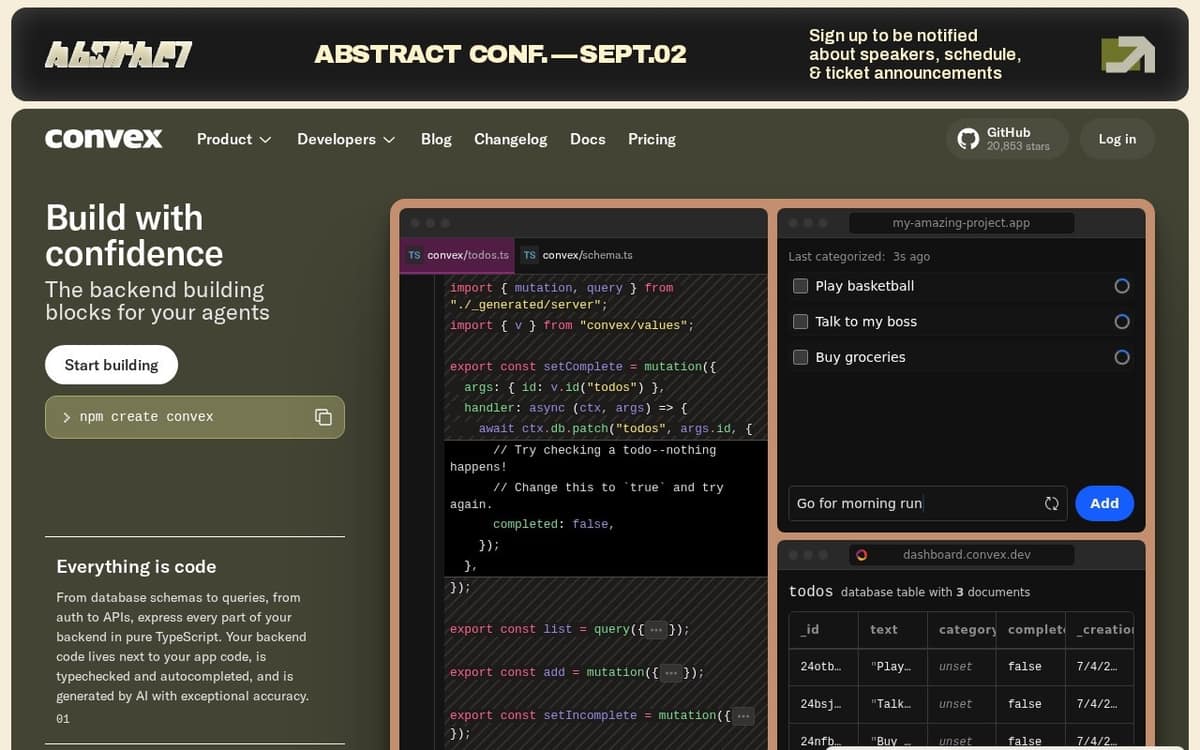
Task: Click the 24otb… id cell
Action: pyautogui.click(x=824, y=667)
